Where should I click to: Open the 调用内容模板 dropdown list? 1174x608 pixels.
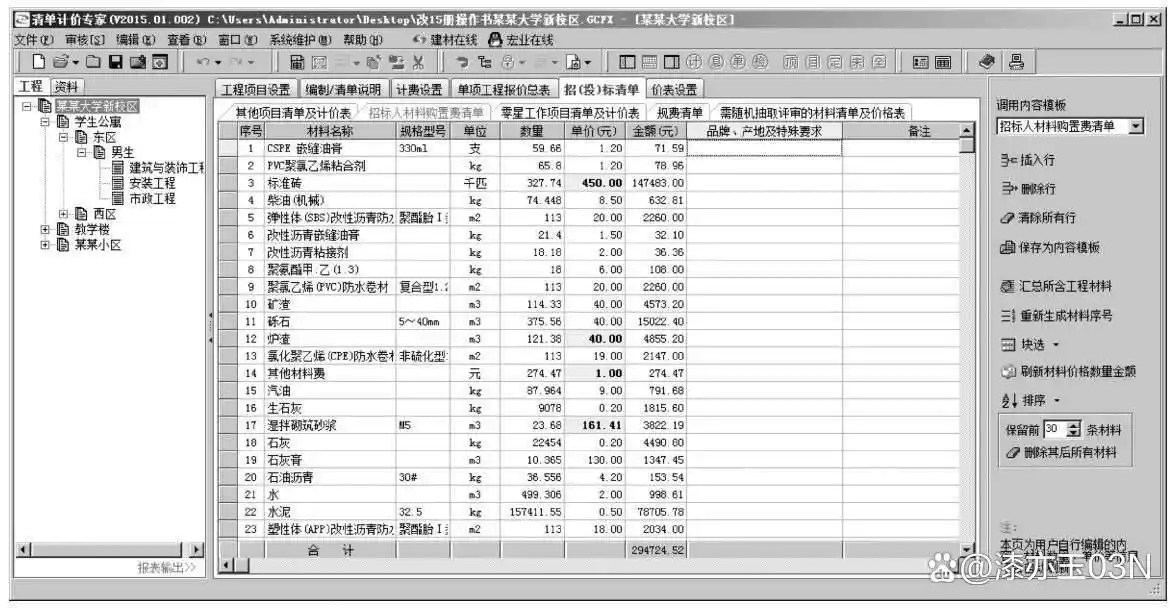pyautogui.click(x=1136, y=127)
